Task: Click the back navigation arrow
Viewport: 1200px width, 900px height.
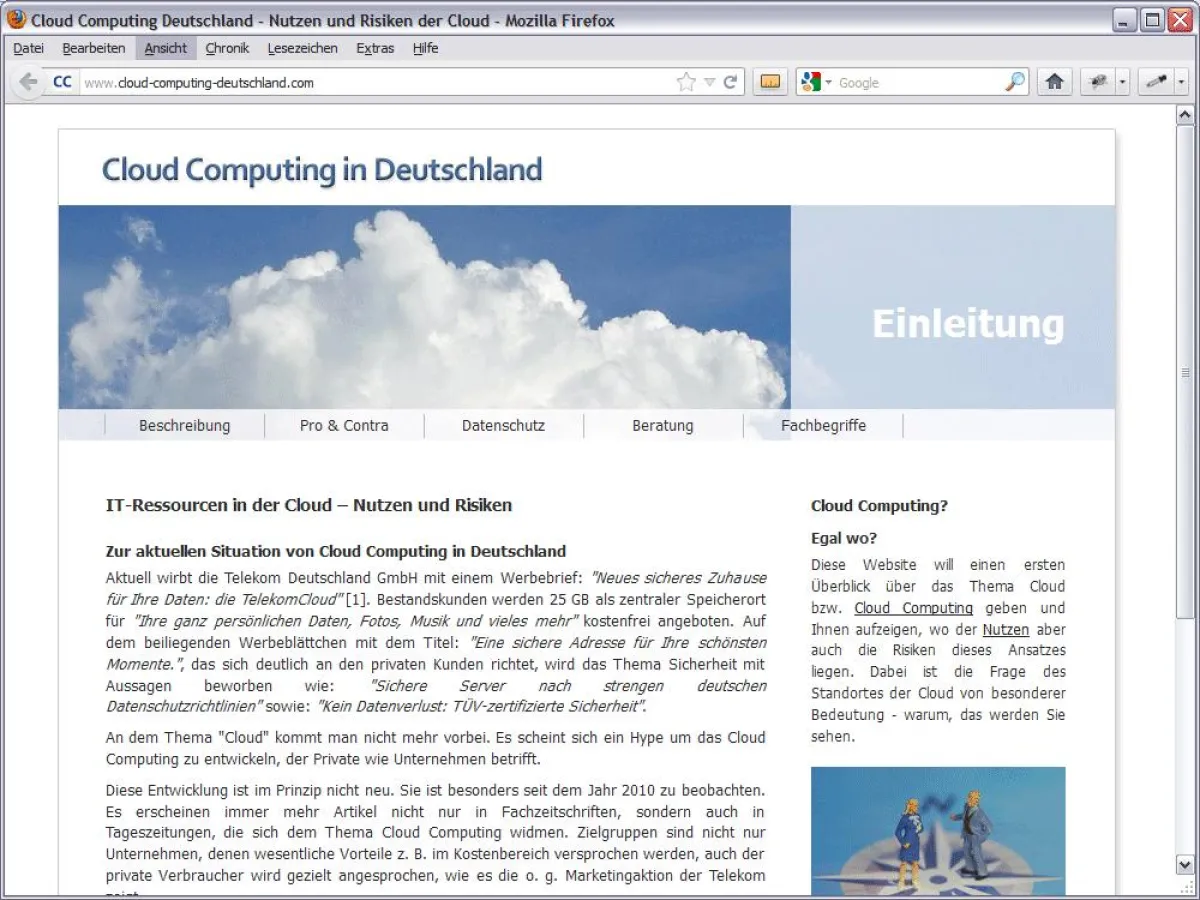Action: 27,81
